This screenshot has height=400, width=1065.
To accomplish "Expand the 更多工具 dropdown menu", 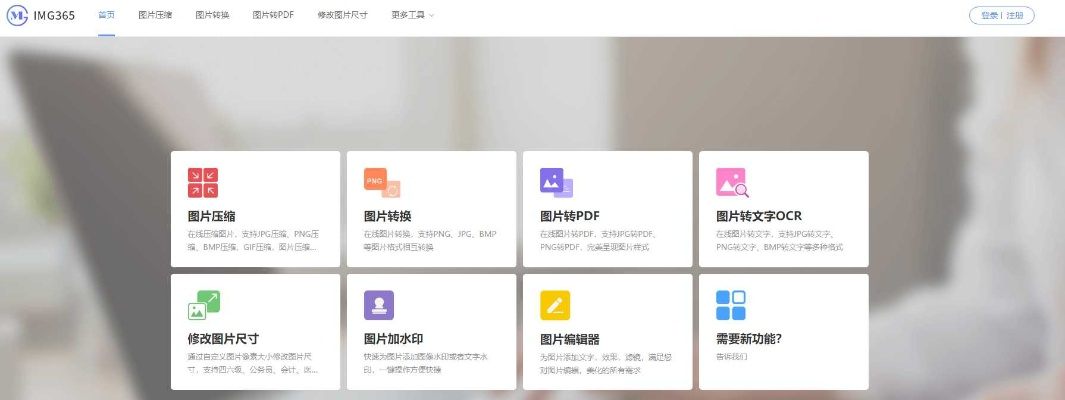I will 412,15.
